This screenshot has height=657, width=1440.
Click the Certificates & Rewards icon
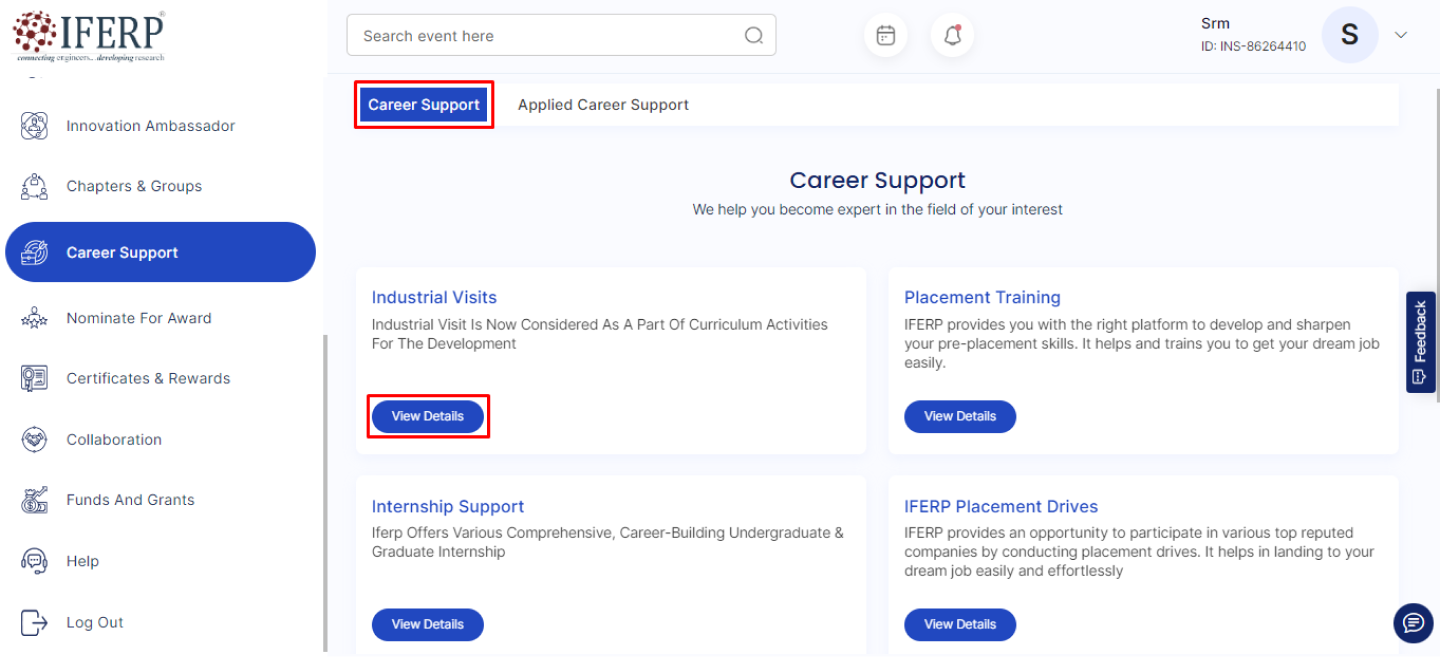coord(34,378)
